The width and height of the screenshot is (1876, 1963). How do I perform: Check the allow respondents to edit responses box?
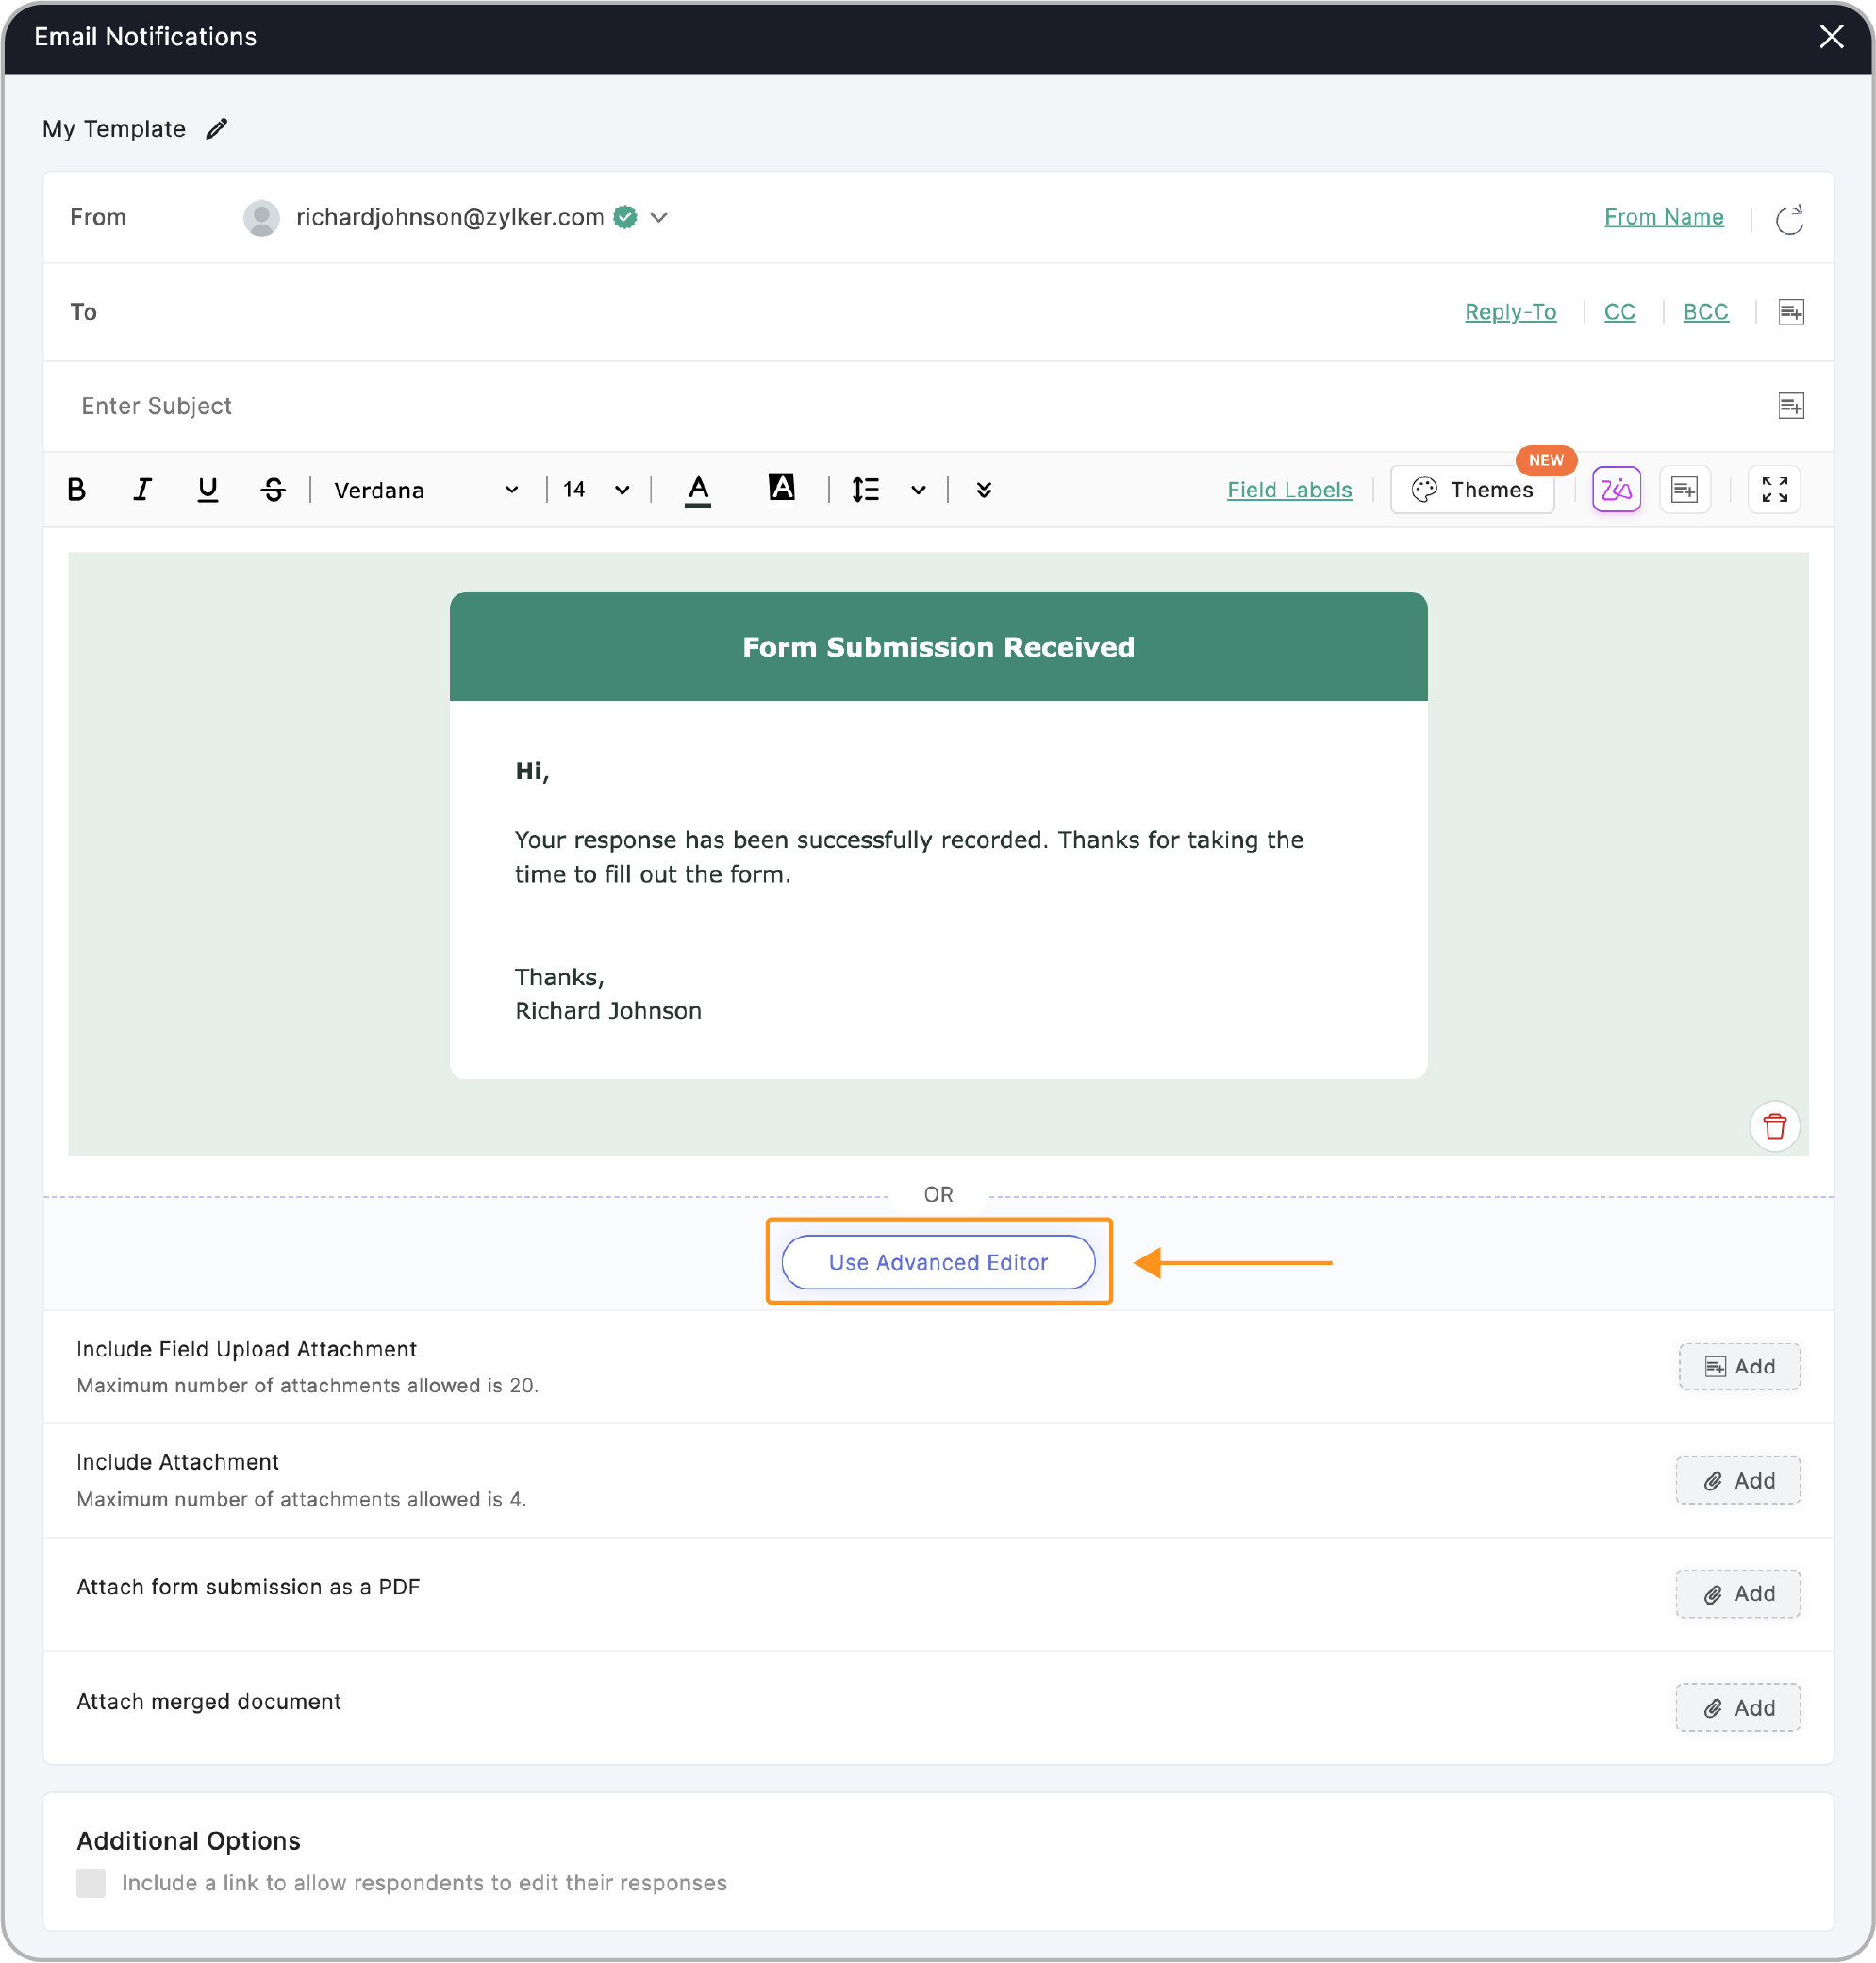91,1884
